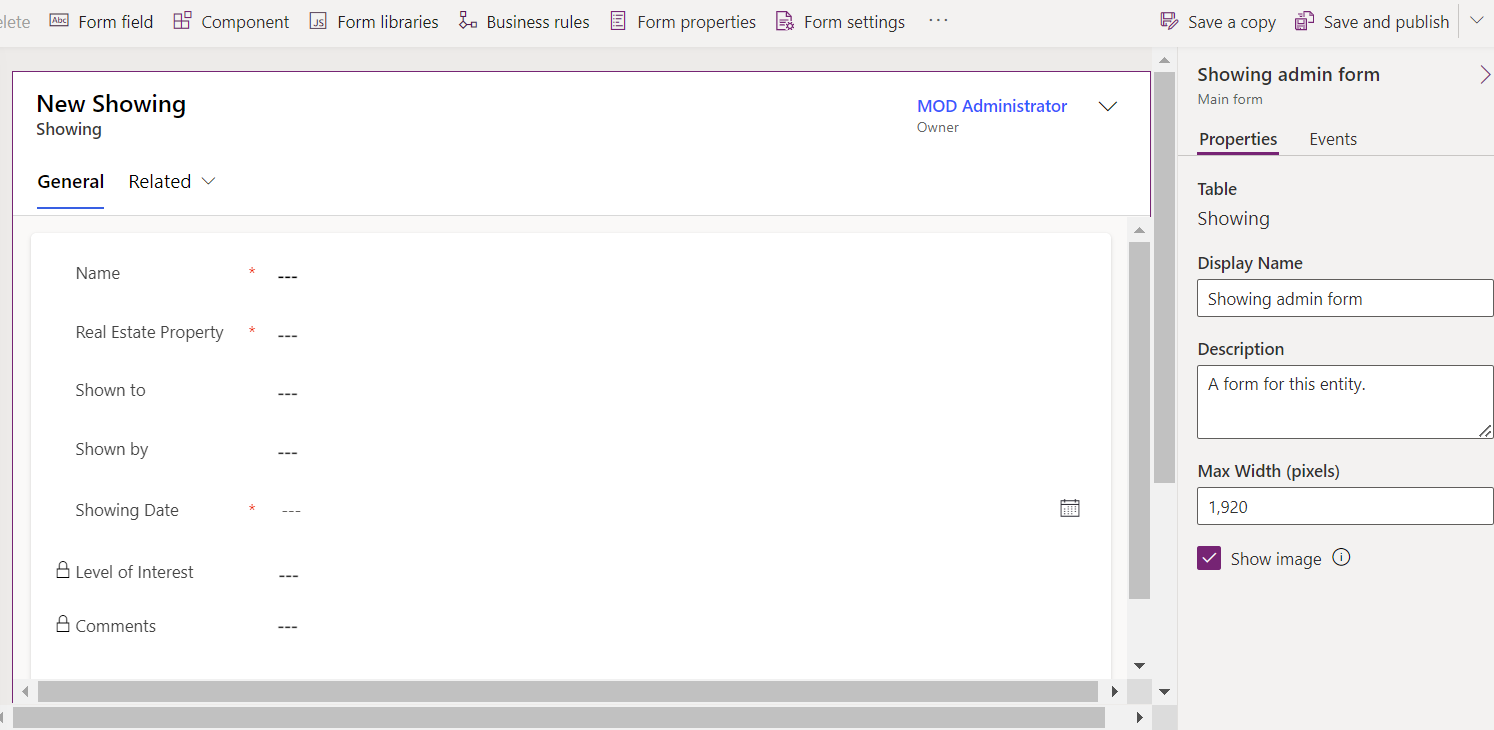Click the Save a copy icon
The image size is (1494, 730).
(x=1169, y=21)
